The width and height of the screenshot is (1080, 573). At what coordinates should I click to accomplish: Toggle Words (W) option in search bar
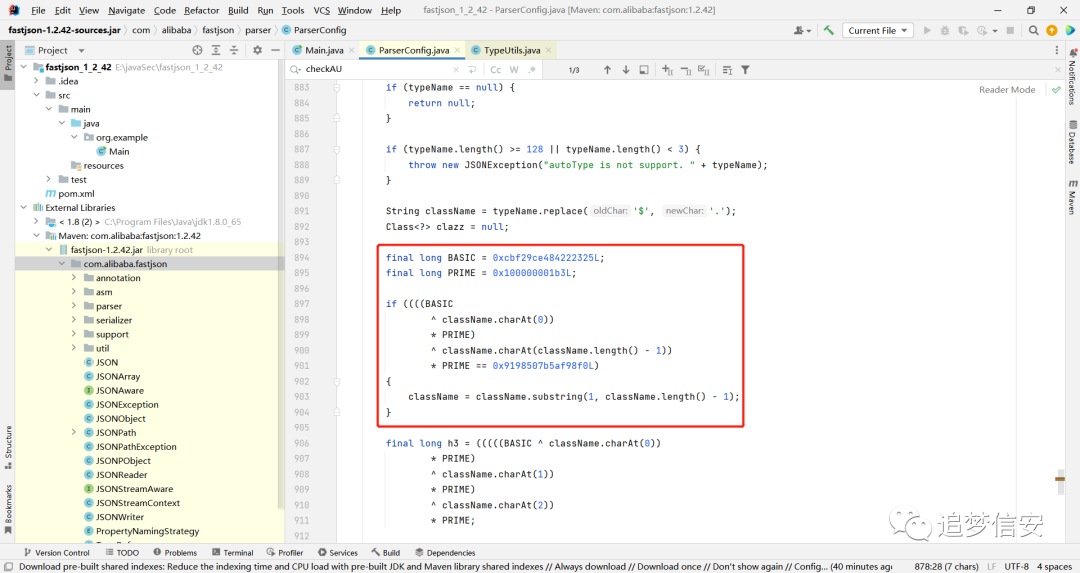514,70
